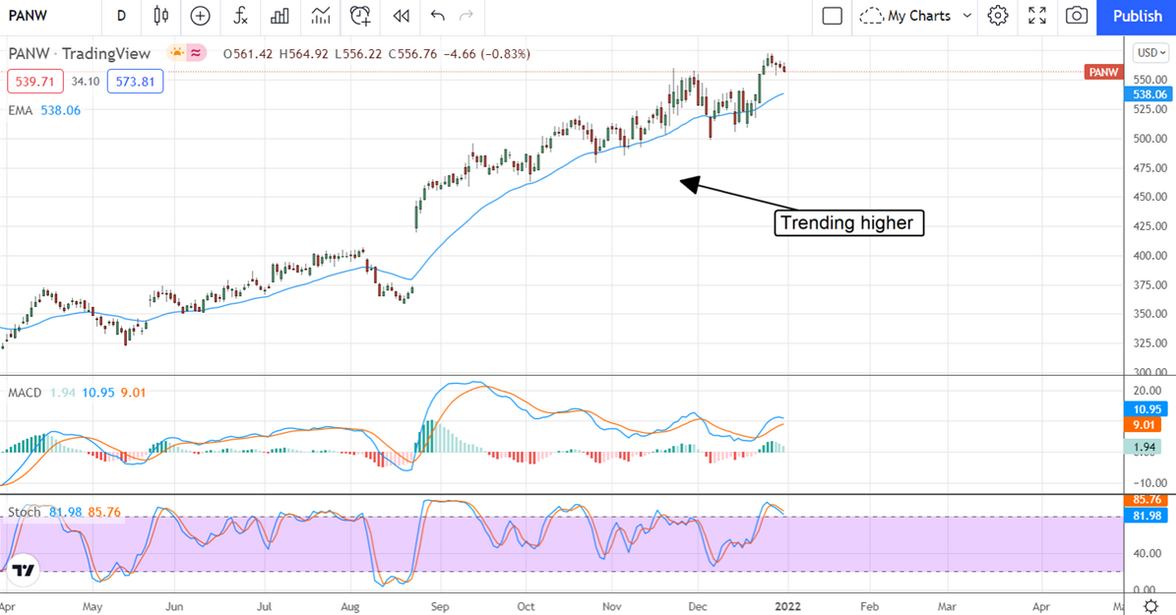Click the 10.95 MACD axis label

(1147, 410)
